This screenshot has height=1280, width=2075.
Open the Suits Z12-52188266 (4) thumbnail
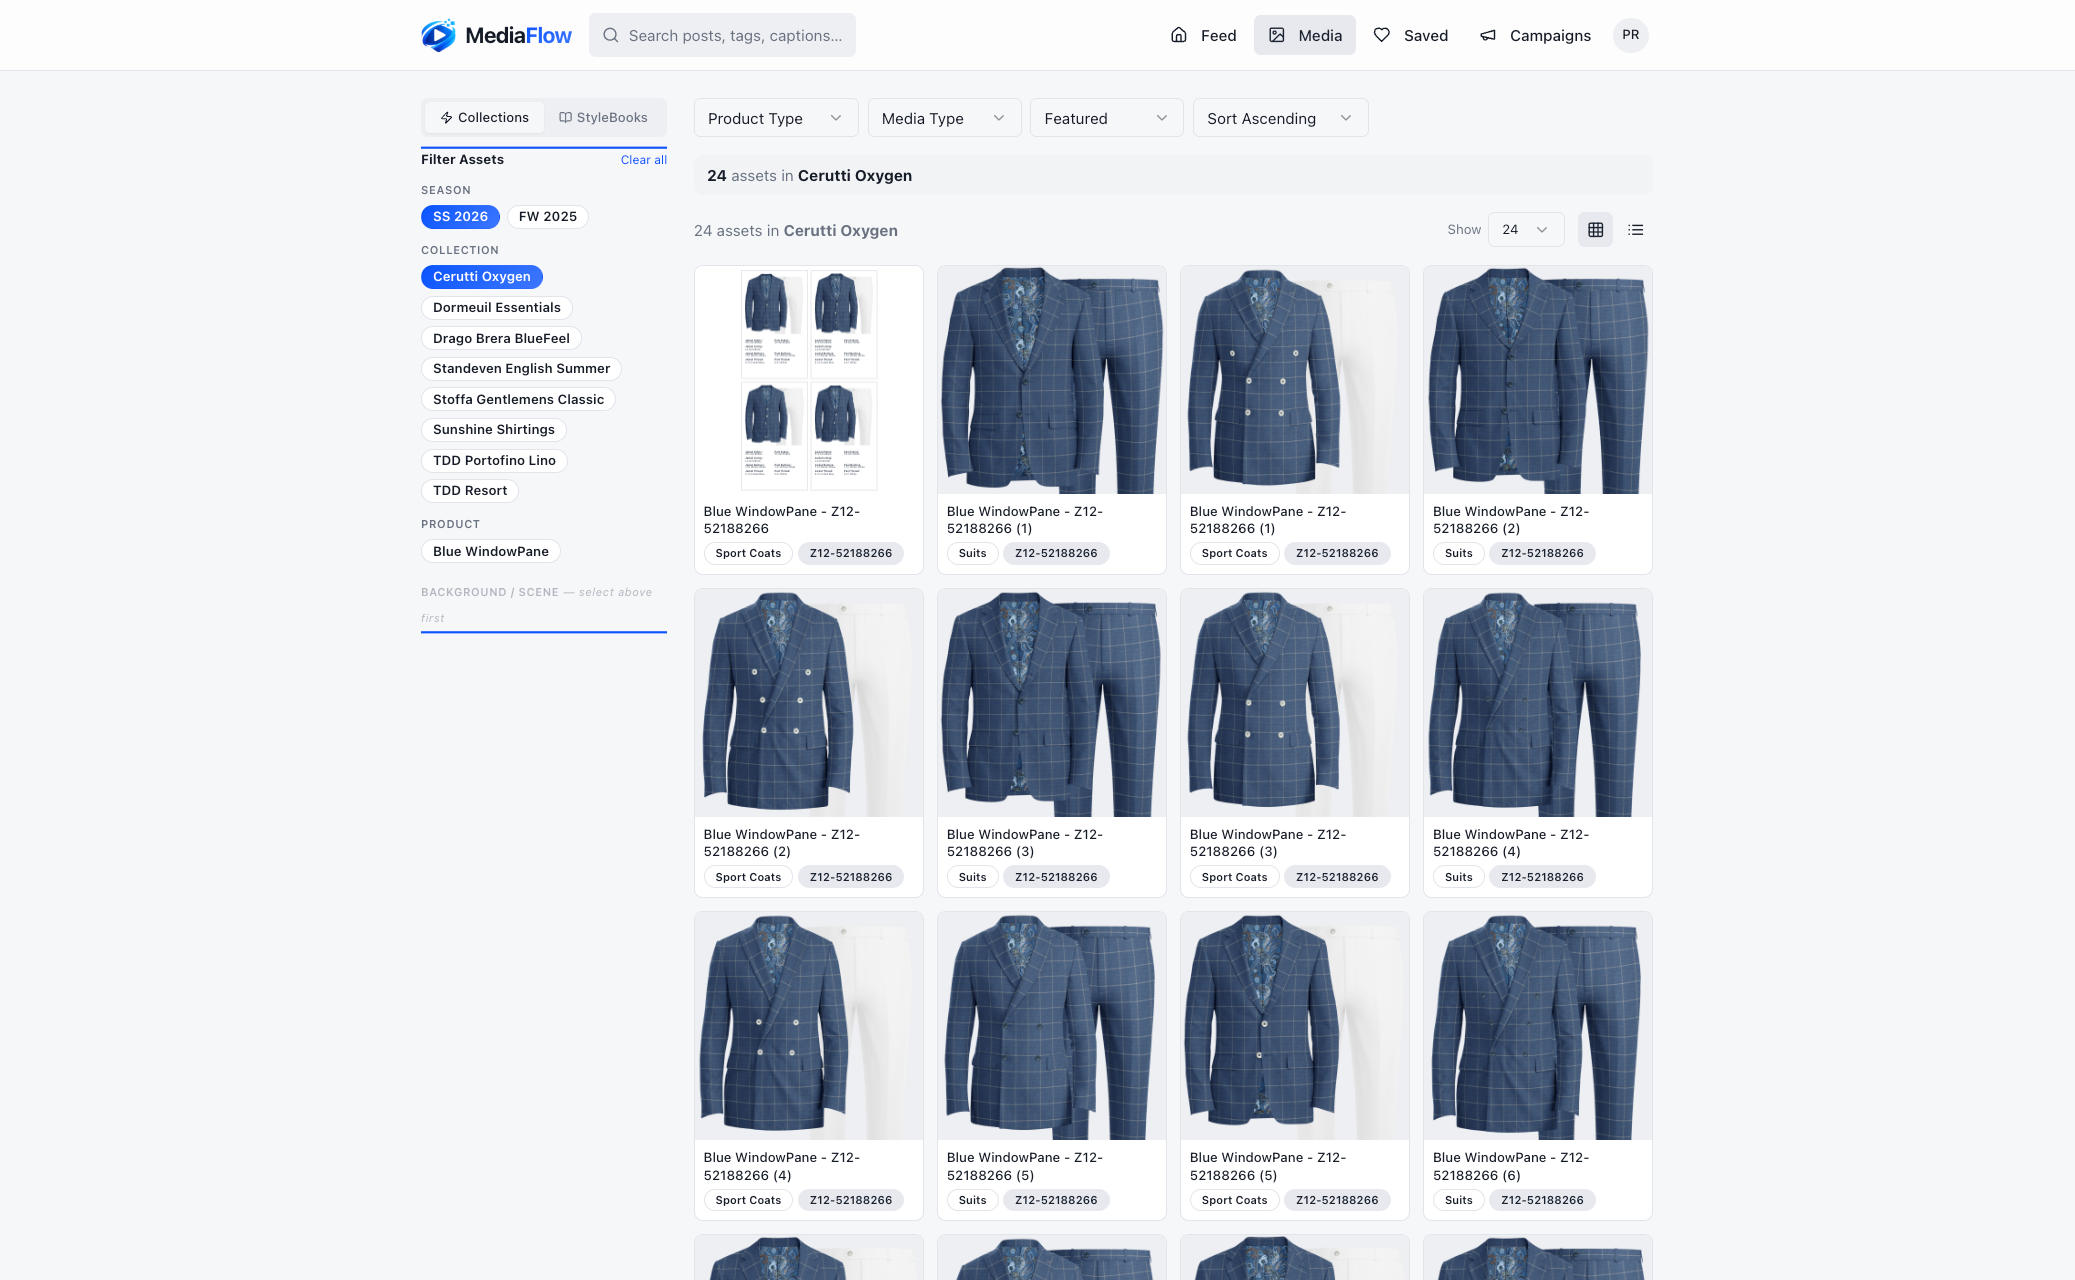(x=1538, y=703)
